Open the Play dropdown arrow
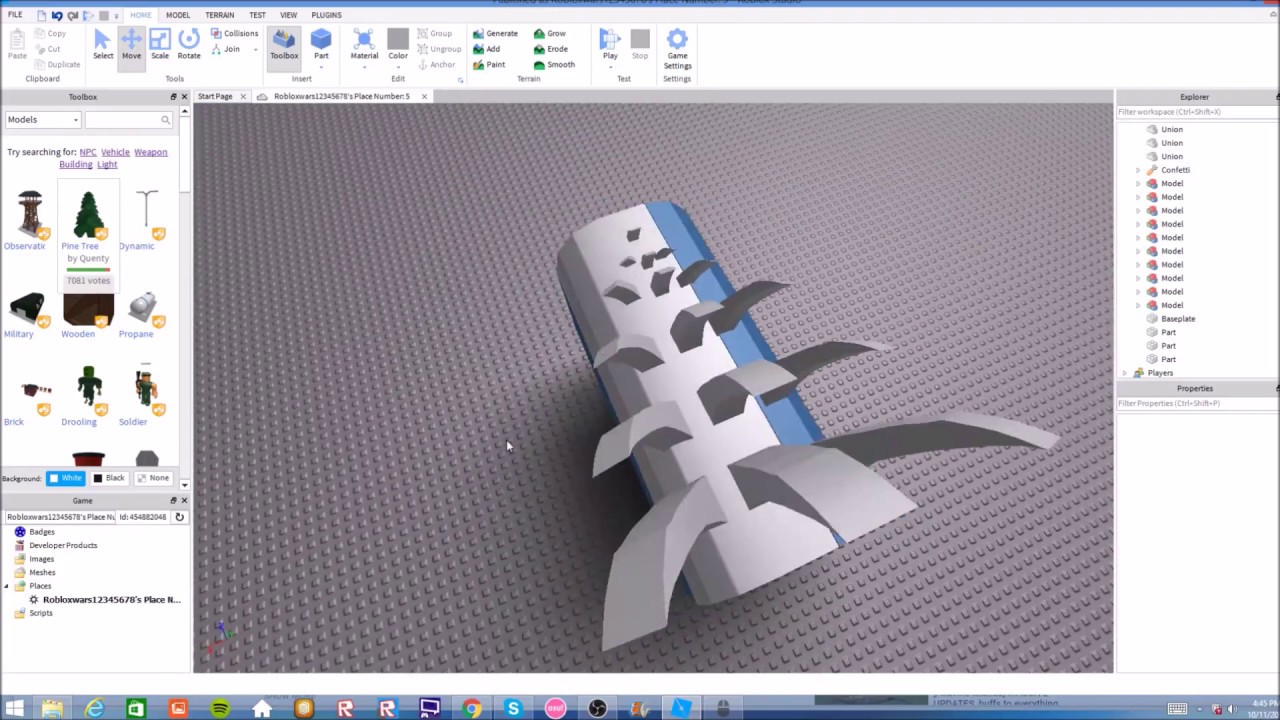The width and height of the screenshot is (1280, 720). 610,67
